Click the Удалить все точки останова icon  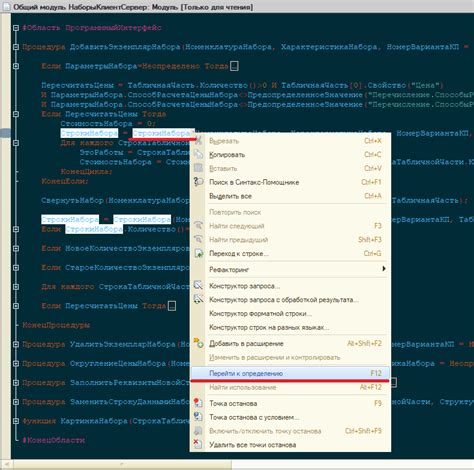coord(198,444)
